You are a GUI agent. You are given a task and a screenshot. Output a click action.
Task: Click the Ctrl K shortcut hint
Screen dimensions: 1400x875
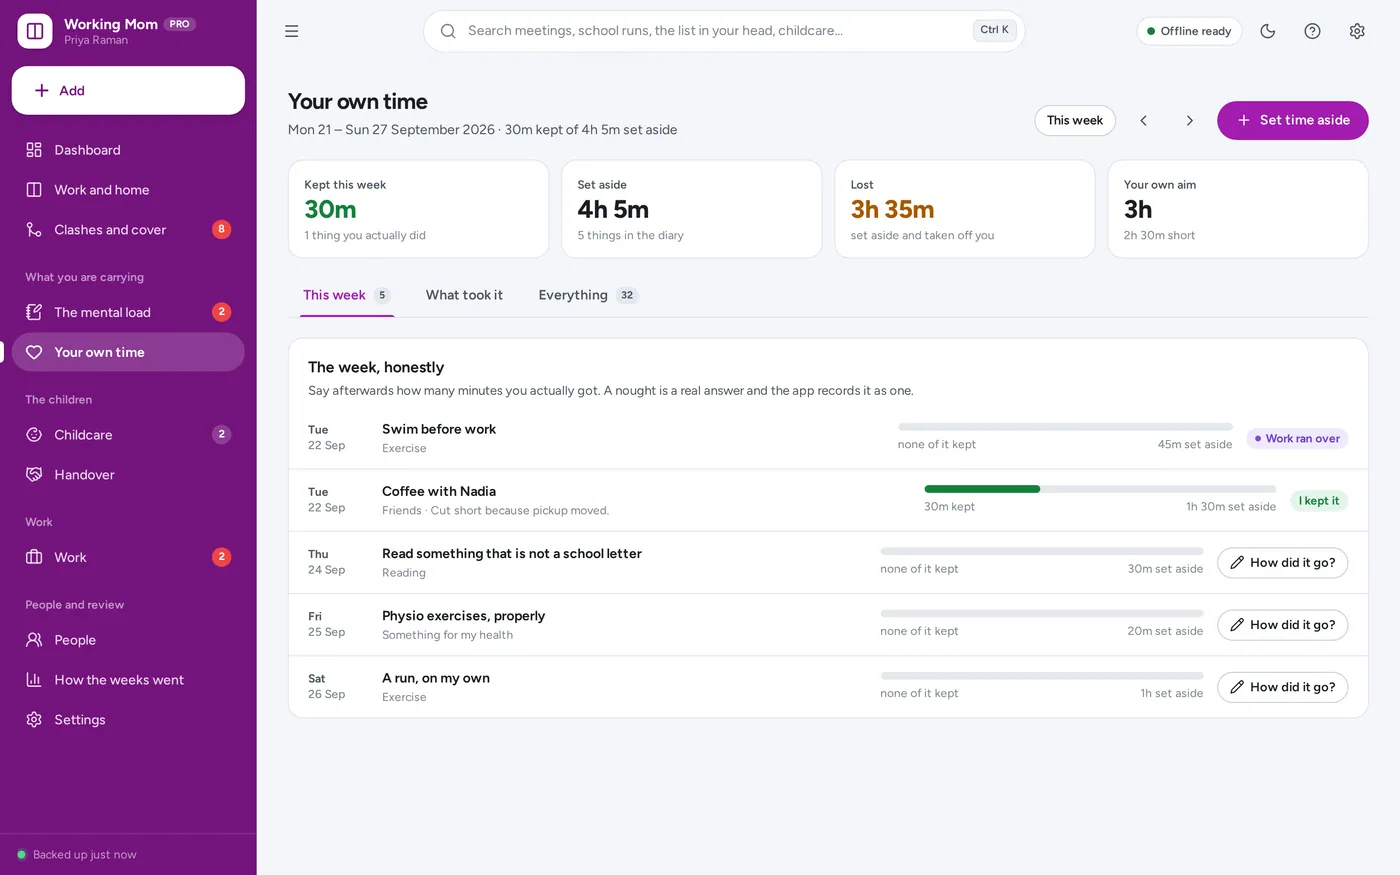pos(994,30)
